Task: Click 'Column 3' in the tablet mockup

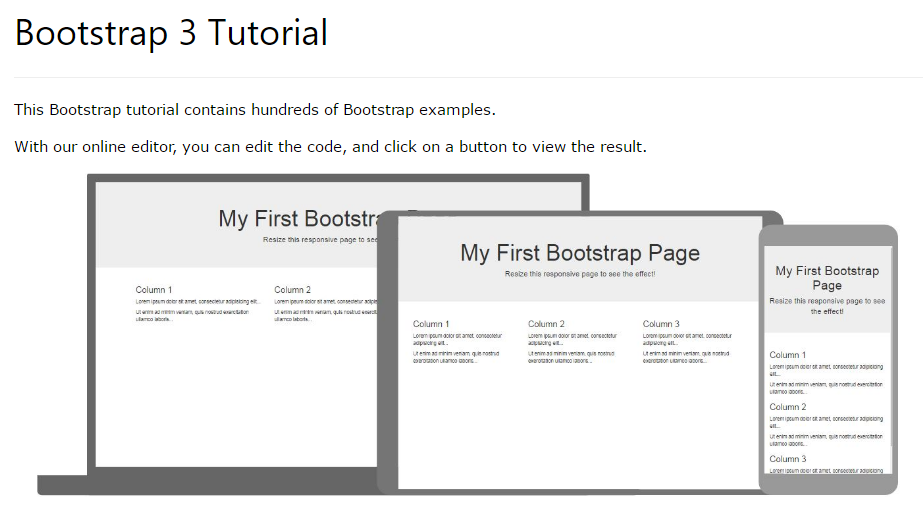Action: tap(661, 324)
